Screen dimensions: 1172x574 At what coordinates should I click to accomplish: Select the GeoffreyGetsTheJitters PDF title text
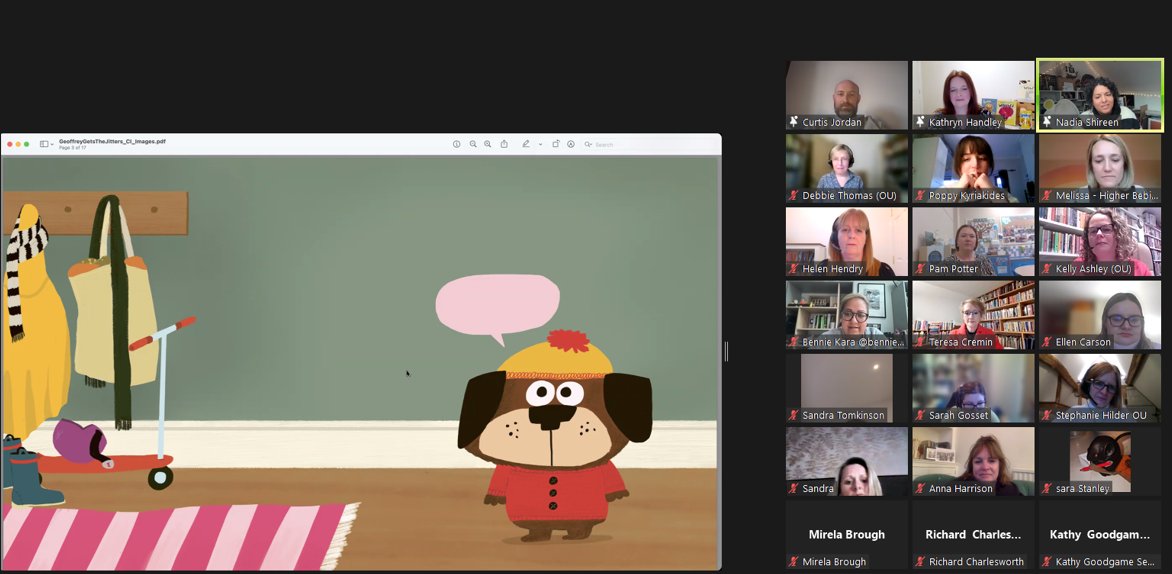coord(112,141)
